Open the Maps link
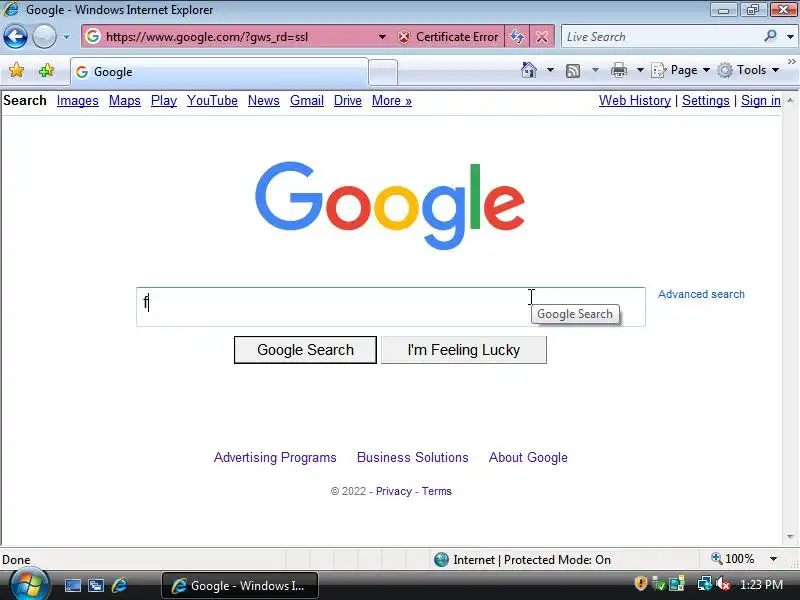Viewport: 800px width, 600px height. (124, 101)
